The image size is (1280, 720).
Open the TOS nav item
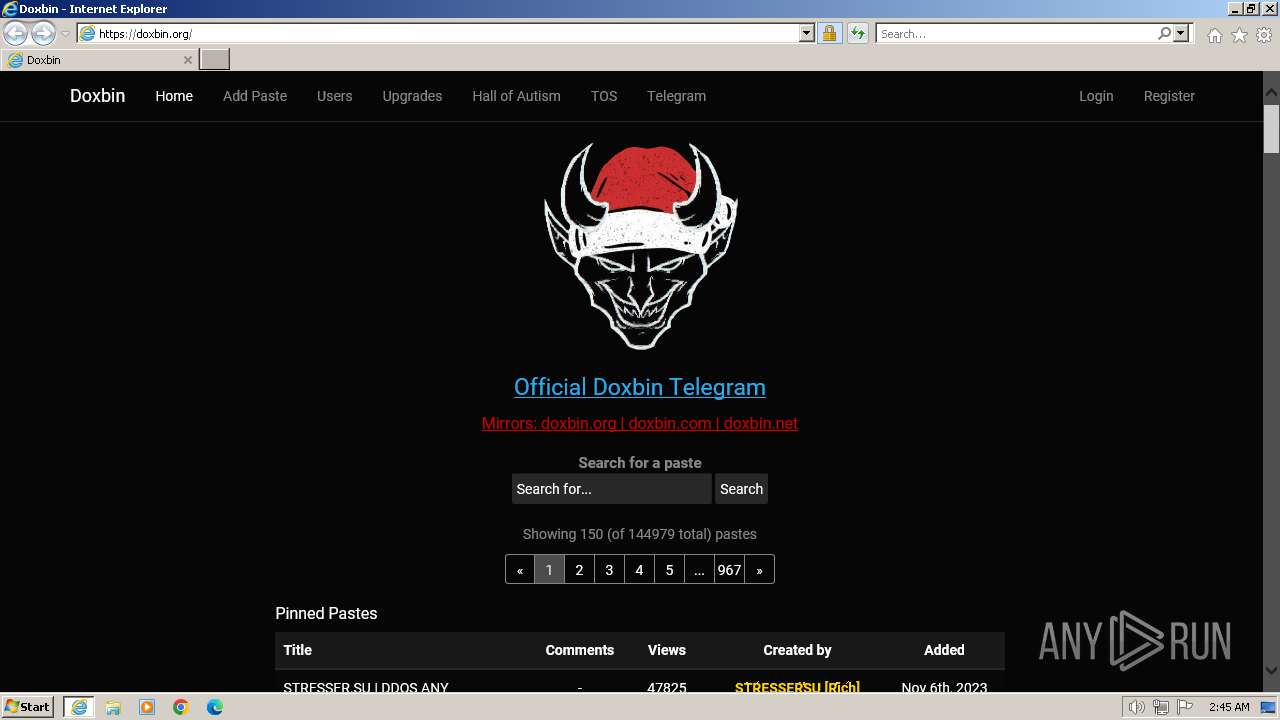(x=604, y=96)
